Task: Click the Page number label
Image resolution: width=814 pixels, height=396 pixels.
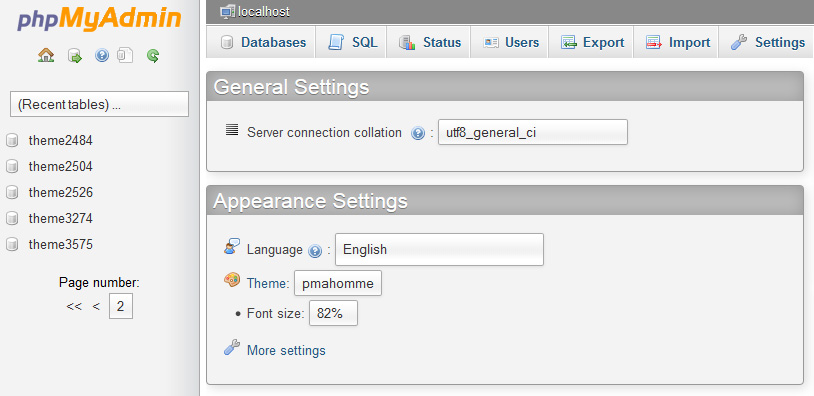Action: pyautogui.click(x=99, y=283)
